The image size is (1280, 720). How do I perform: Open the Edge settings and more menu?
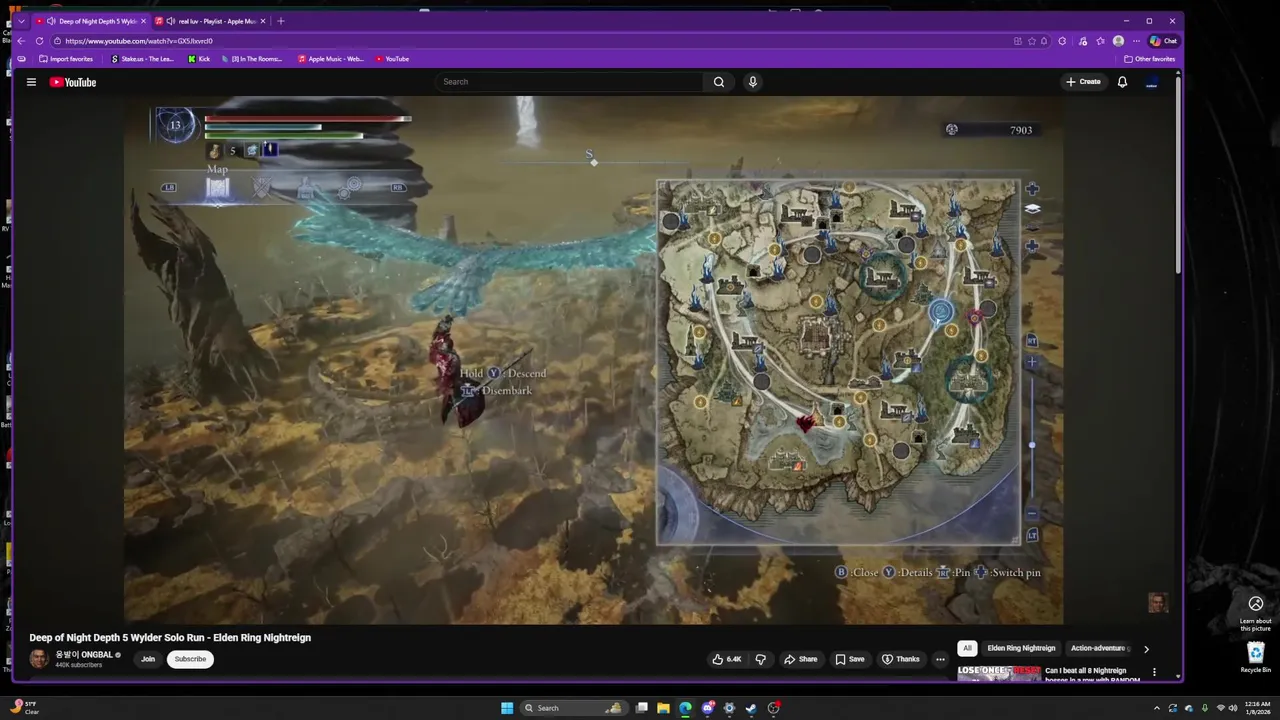point(1136,41)
